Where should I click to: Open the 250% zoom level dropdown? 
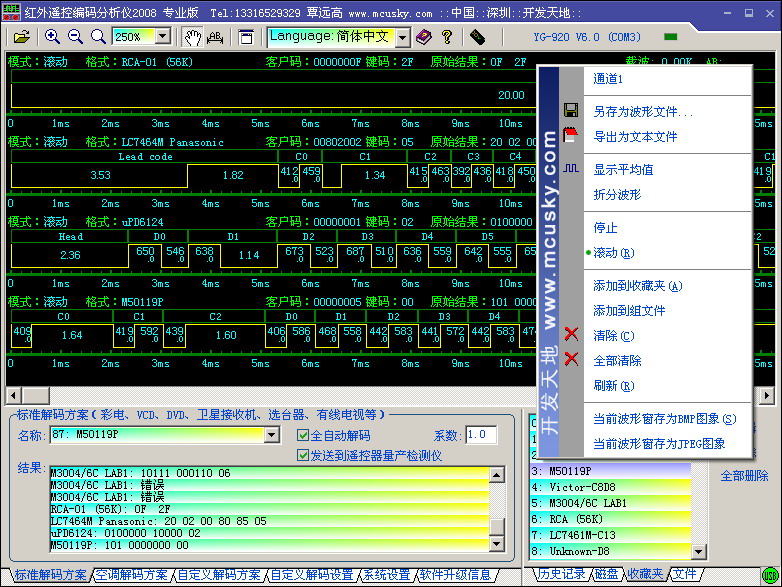point(162,37)
